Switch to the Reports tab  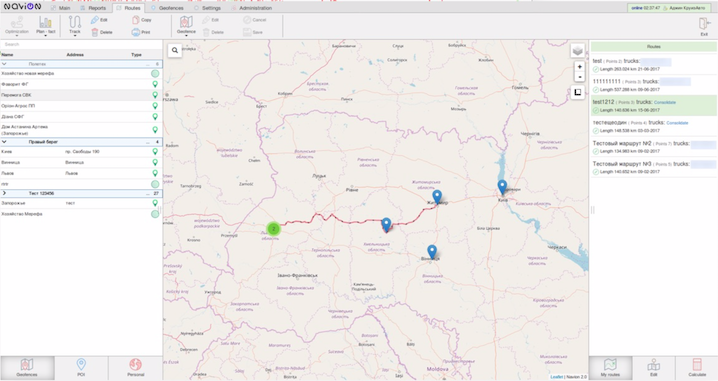(x=93, y=8)
